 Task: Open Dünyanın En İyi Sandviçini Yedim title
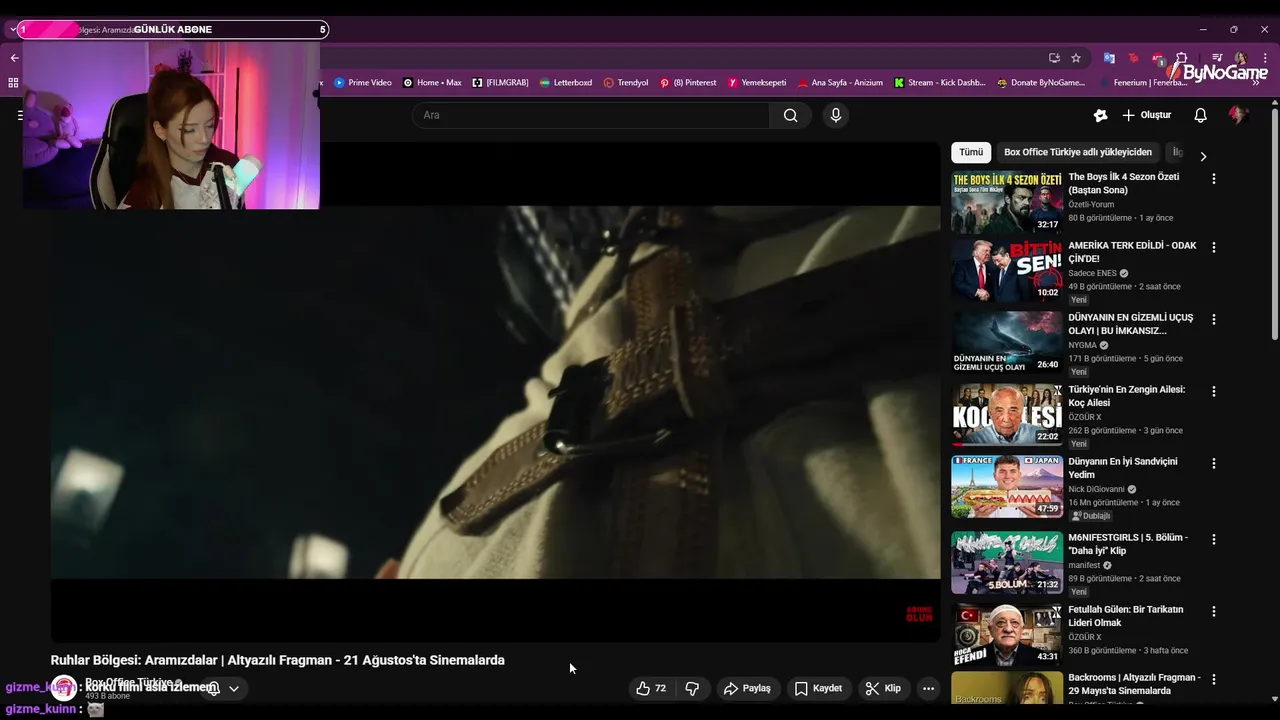coord(1123,468)
